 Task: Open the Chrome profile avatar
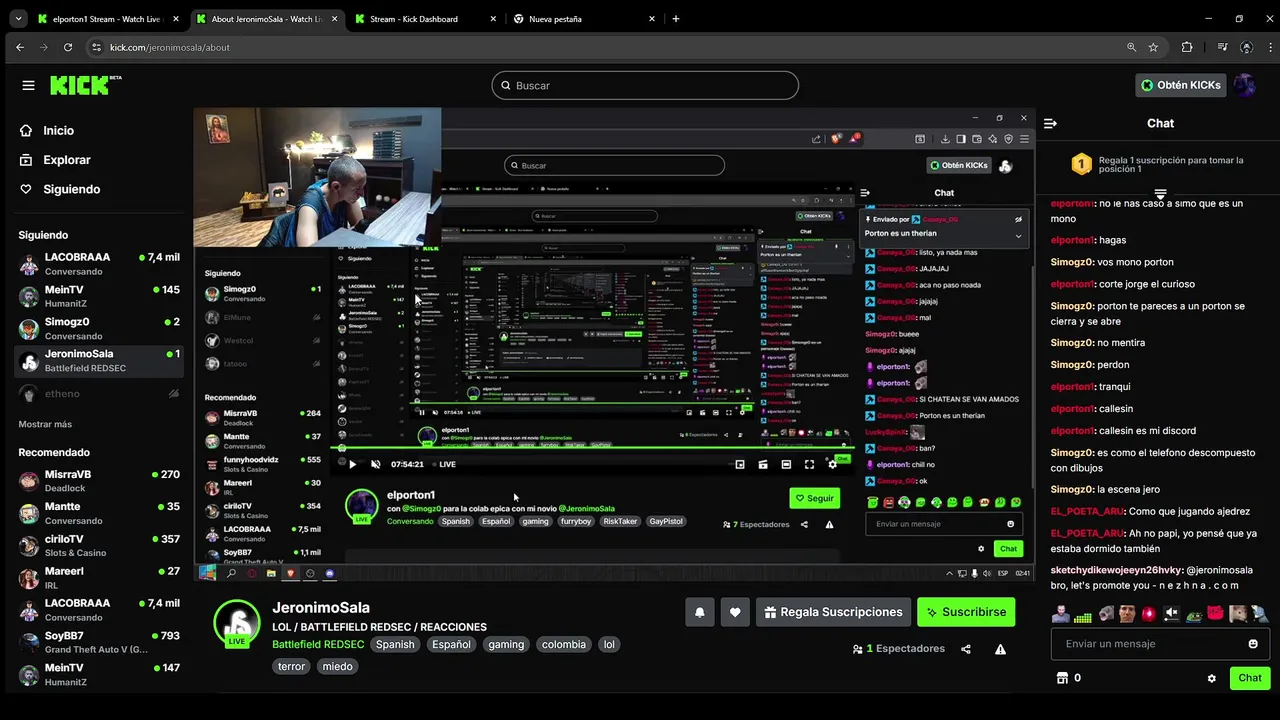pyautogui.click(x=1246, y=47)
